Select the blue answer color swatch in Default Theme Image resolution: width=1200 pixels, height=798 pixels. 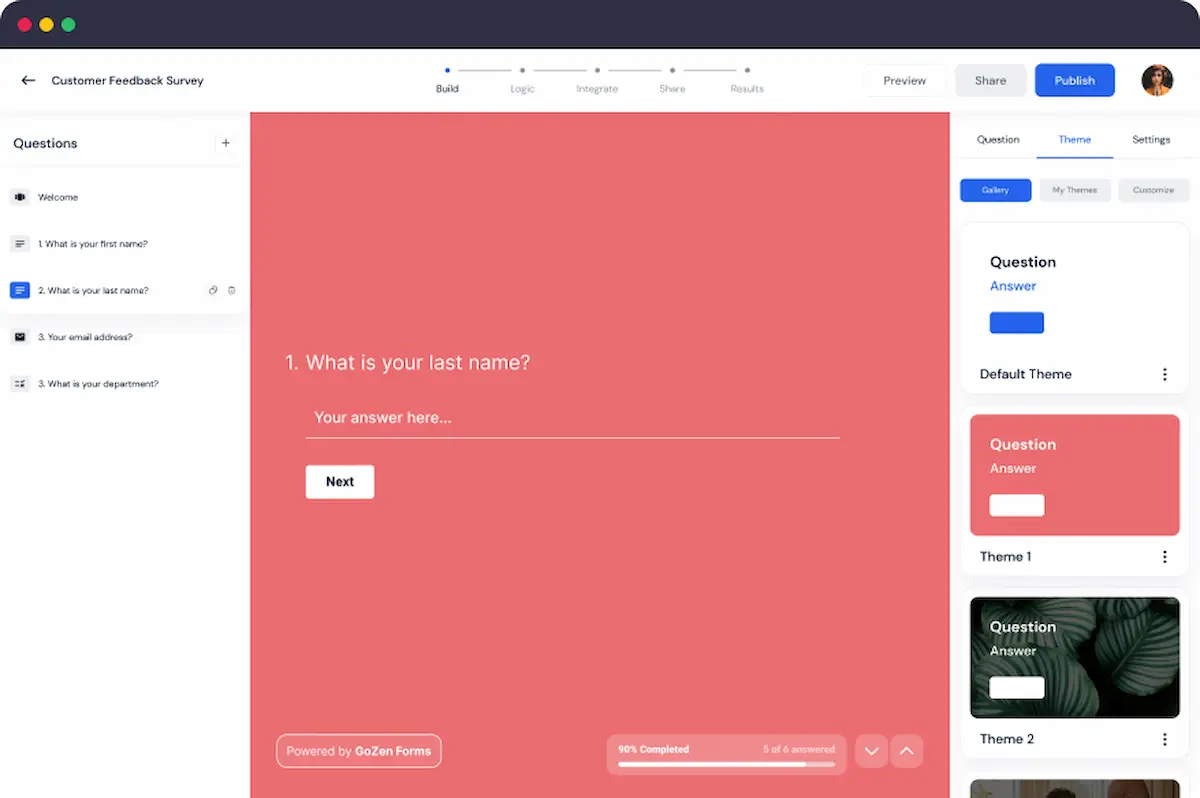(x=1016, y=322)
